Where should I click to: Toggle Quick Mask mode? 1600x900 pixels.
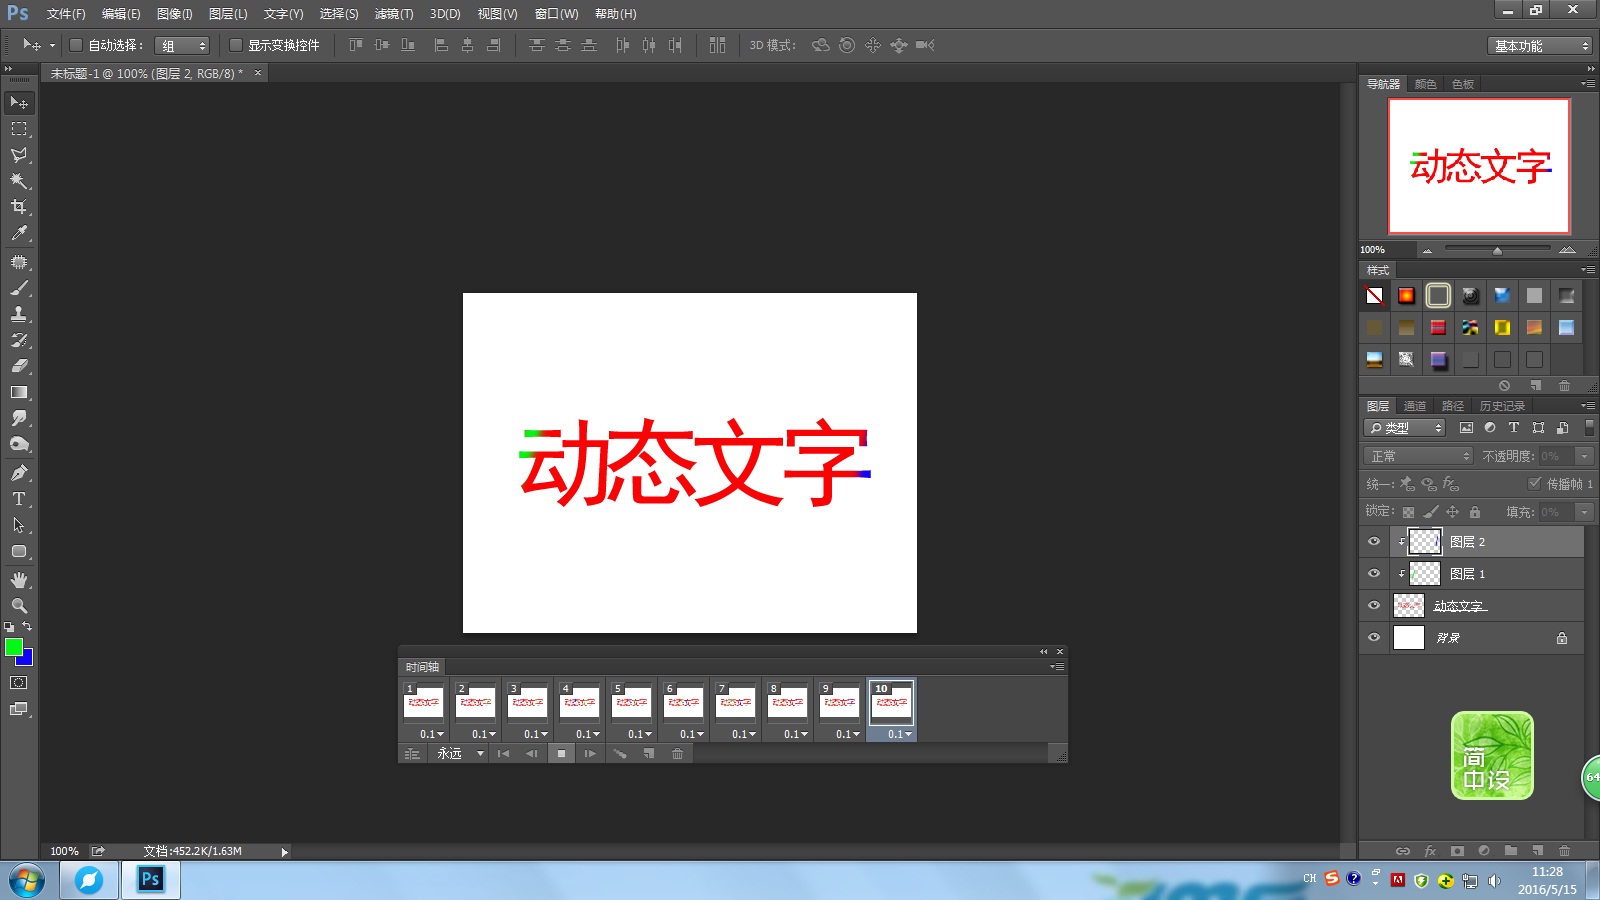(19, 683)
